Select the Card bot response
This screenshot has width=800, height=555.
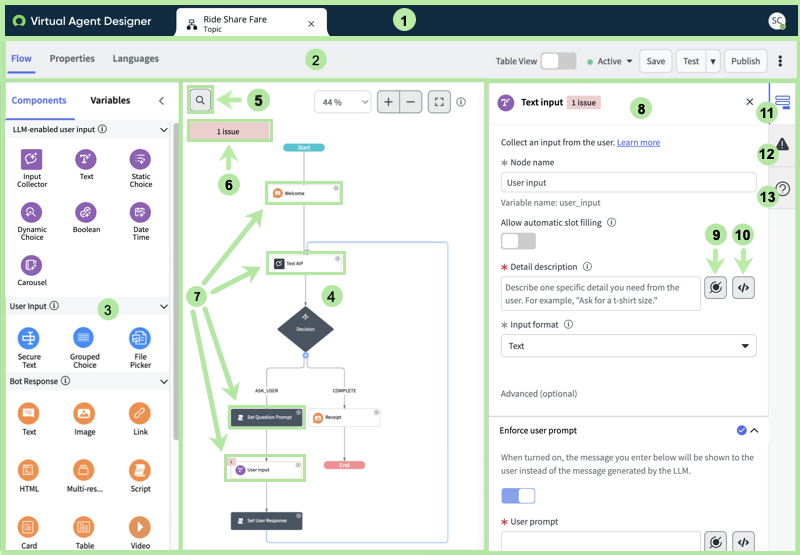29,526
